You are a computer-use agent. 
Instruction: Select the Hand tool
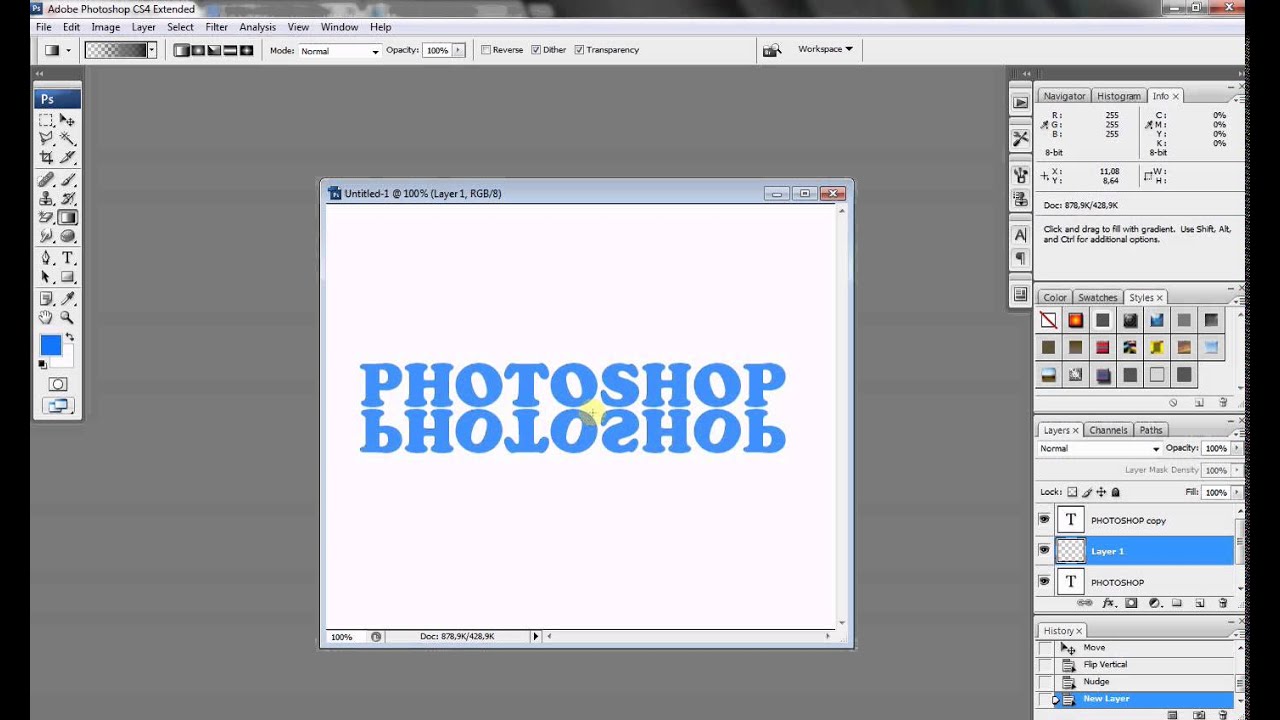(x=46, y=317)
